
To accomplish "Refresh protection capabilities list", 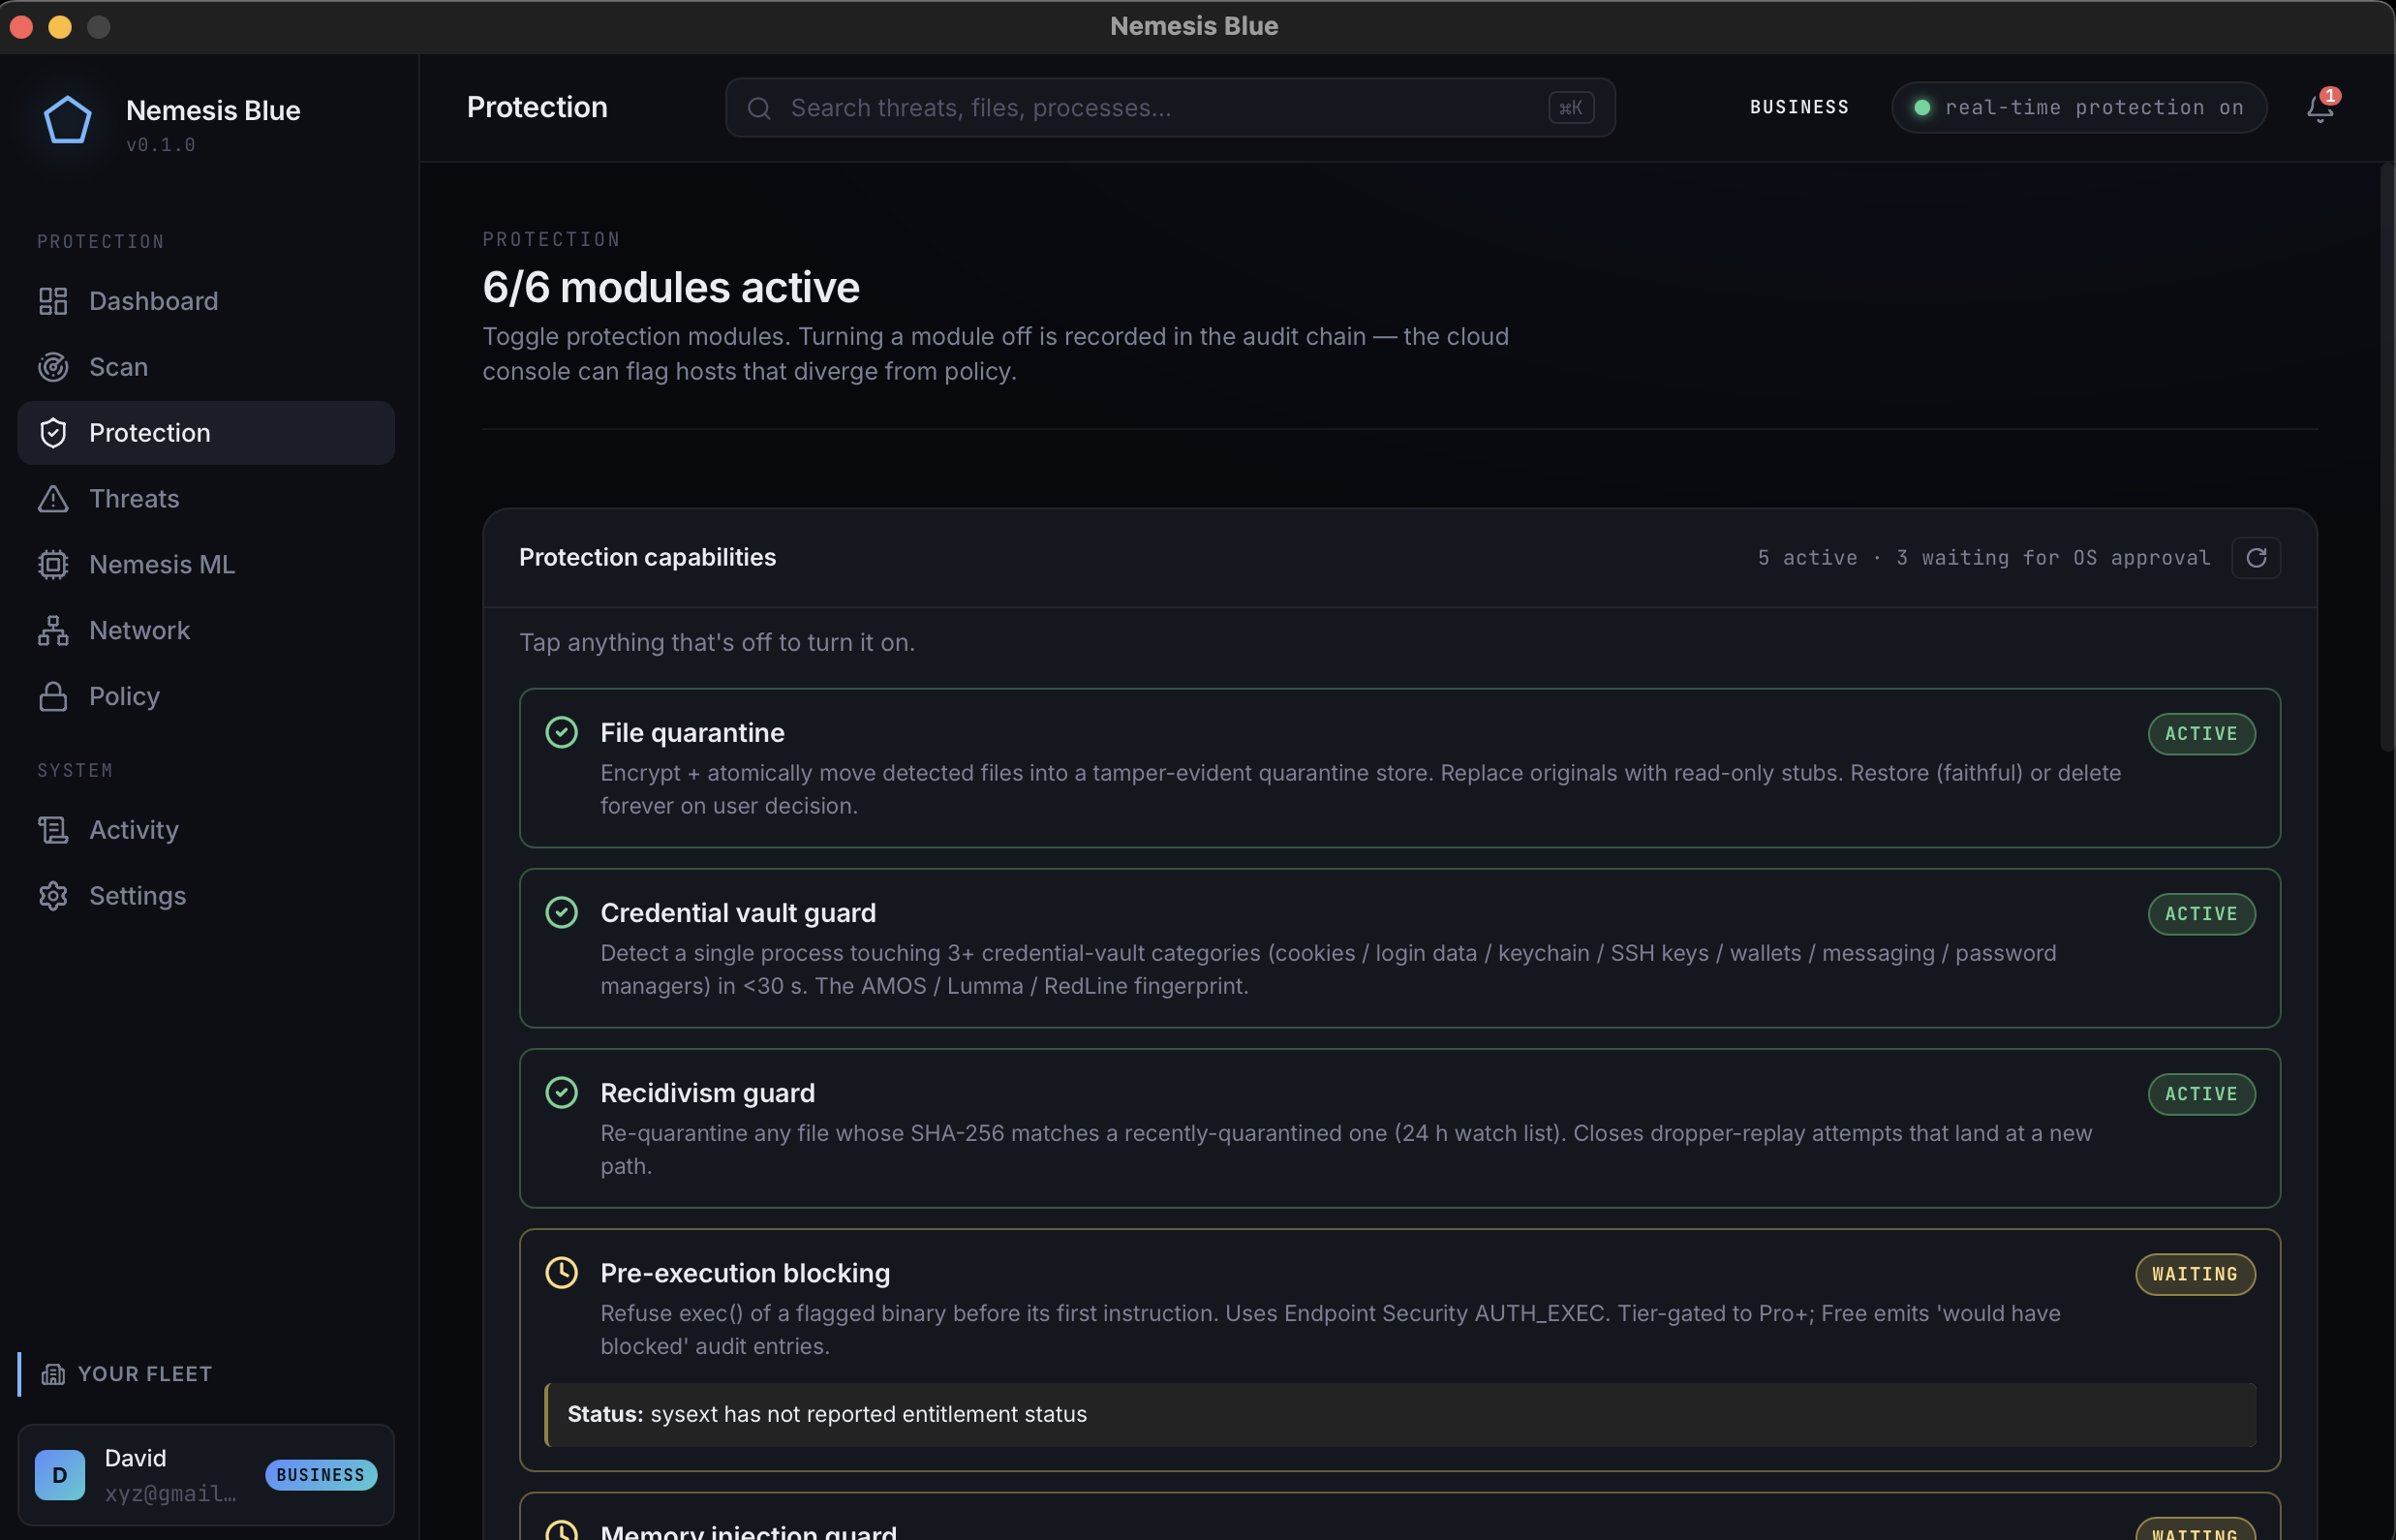I will coord(2256,558).
